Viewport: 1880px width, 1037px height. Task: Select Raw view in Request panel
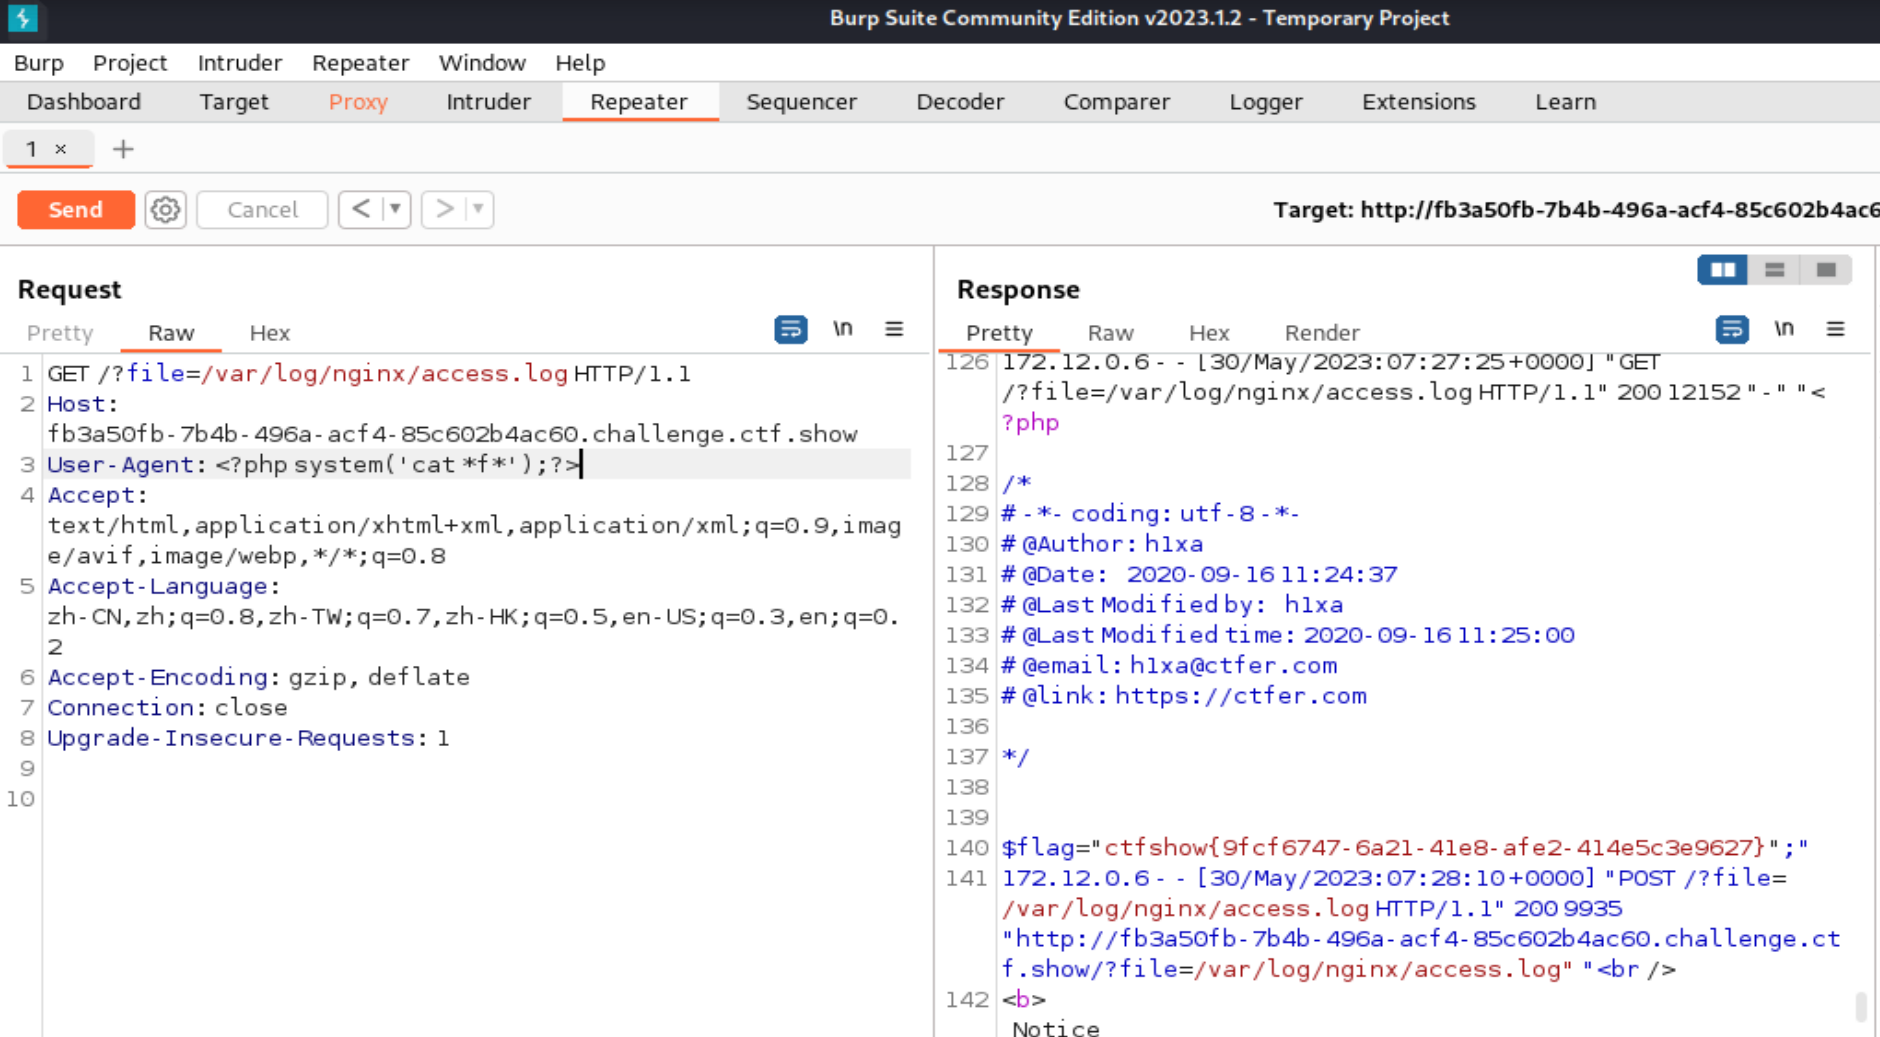point(171,333)
